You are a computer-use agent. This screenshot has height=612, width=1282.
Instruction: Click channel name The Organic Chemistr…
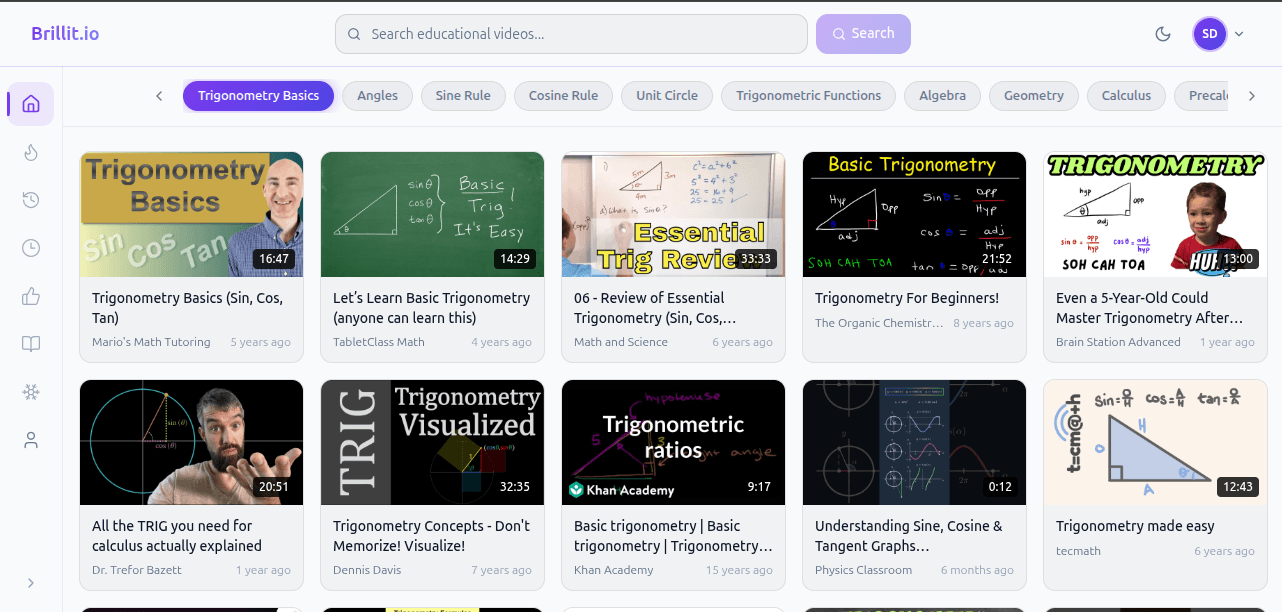click(x=879, y=323)
